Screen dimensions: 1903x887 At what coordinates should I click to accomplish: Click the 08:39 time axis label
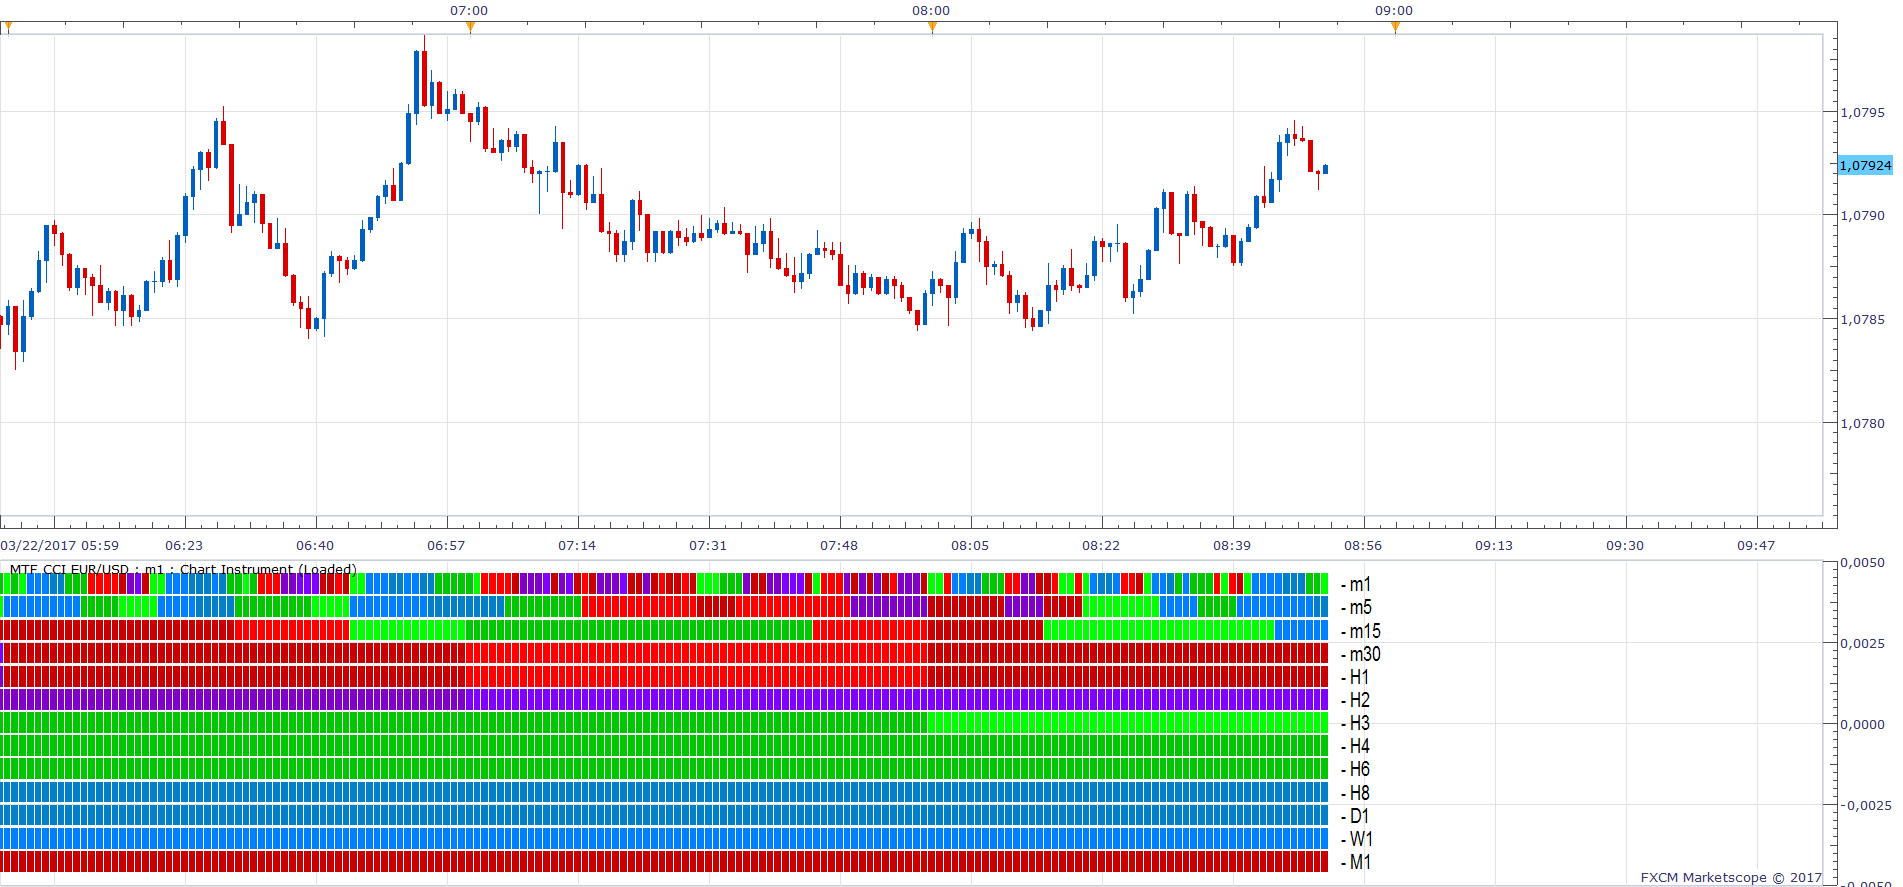pyautogui.click(x=1232, y=545)
